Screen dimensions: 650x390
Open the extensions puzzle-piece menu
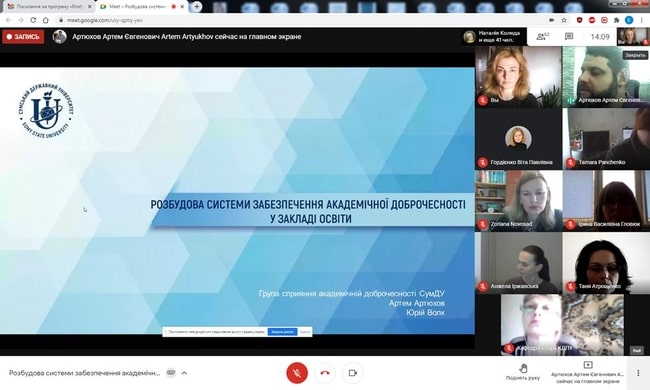[x=617, y=20]
